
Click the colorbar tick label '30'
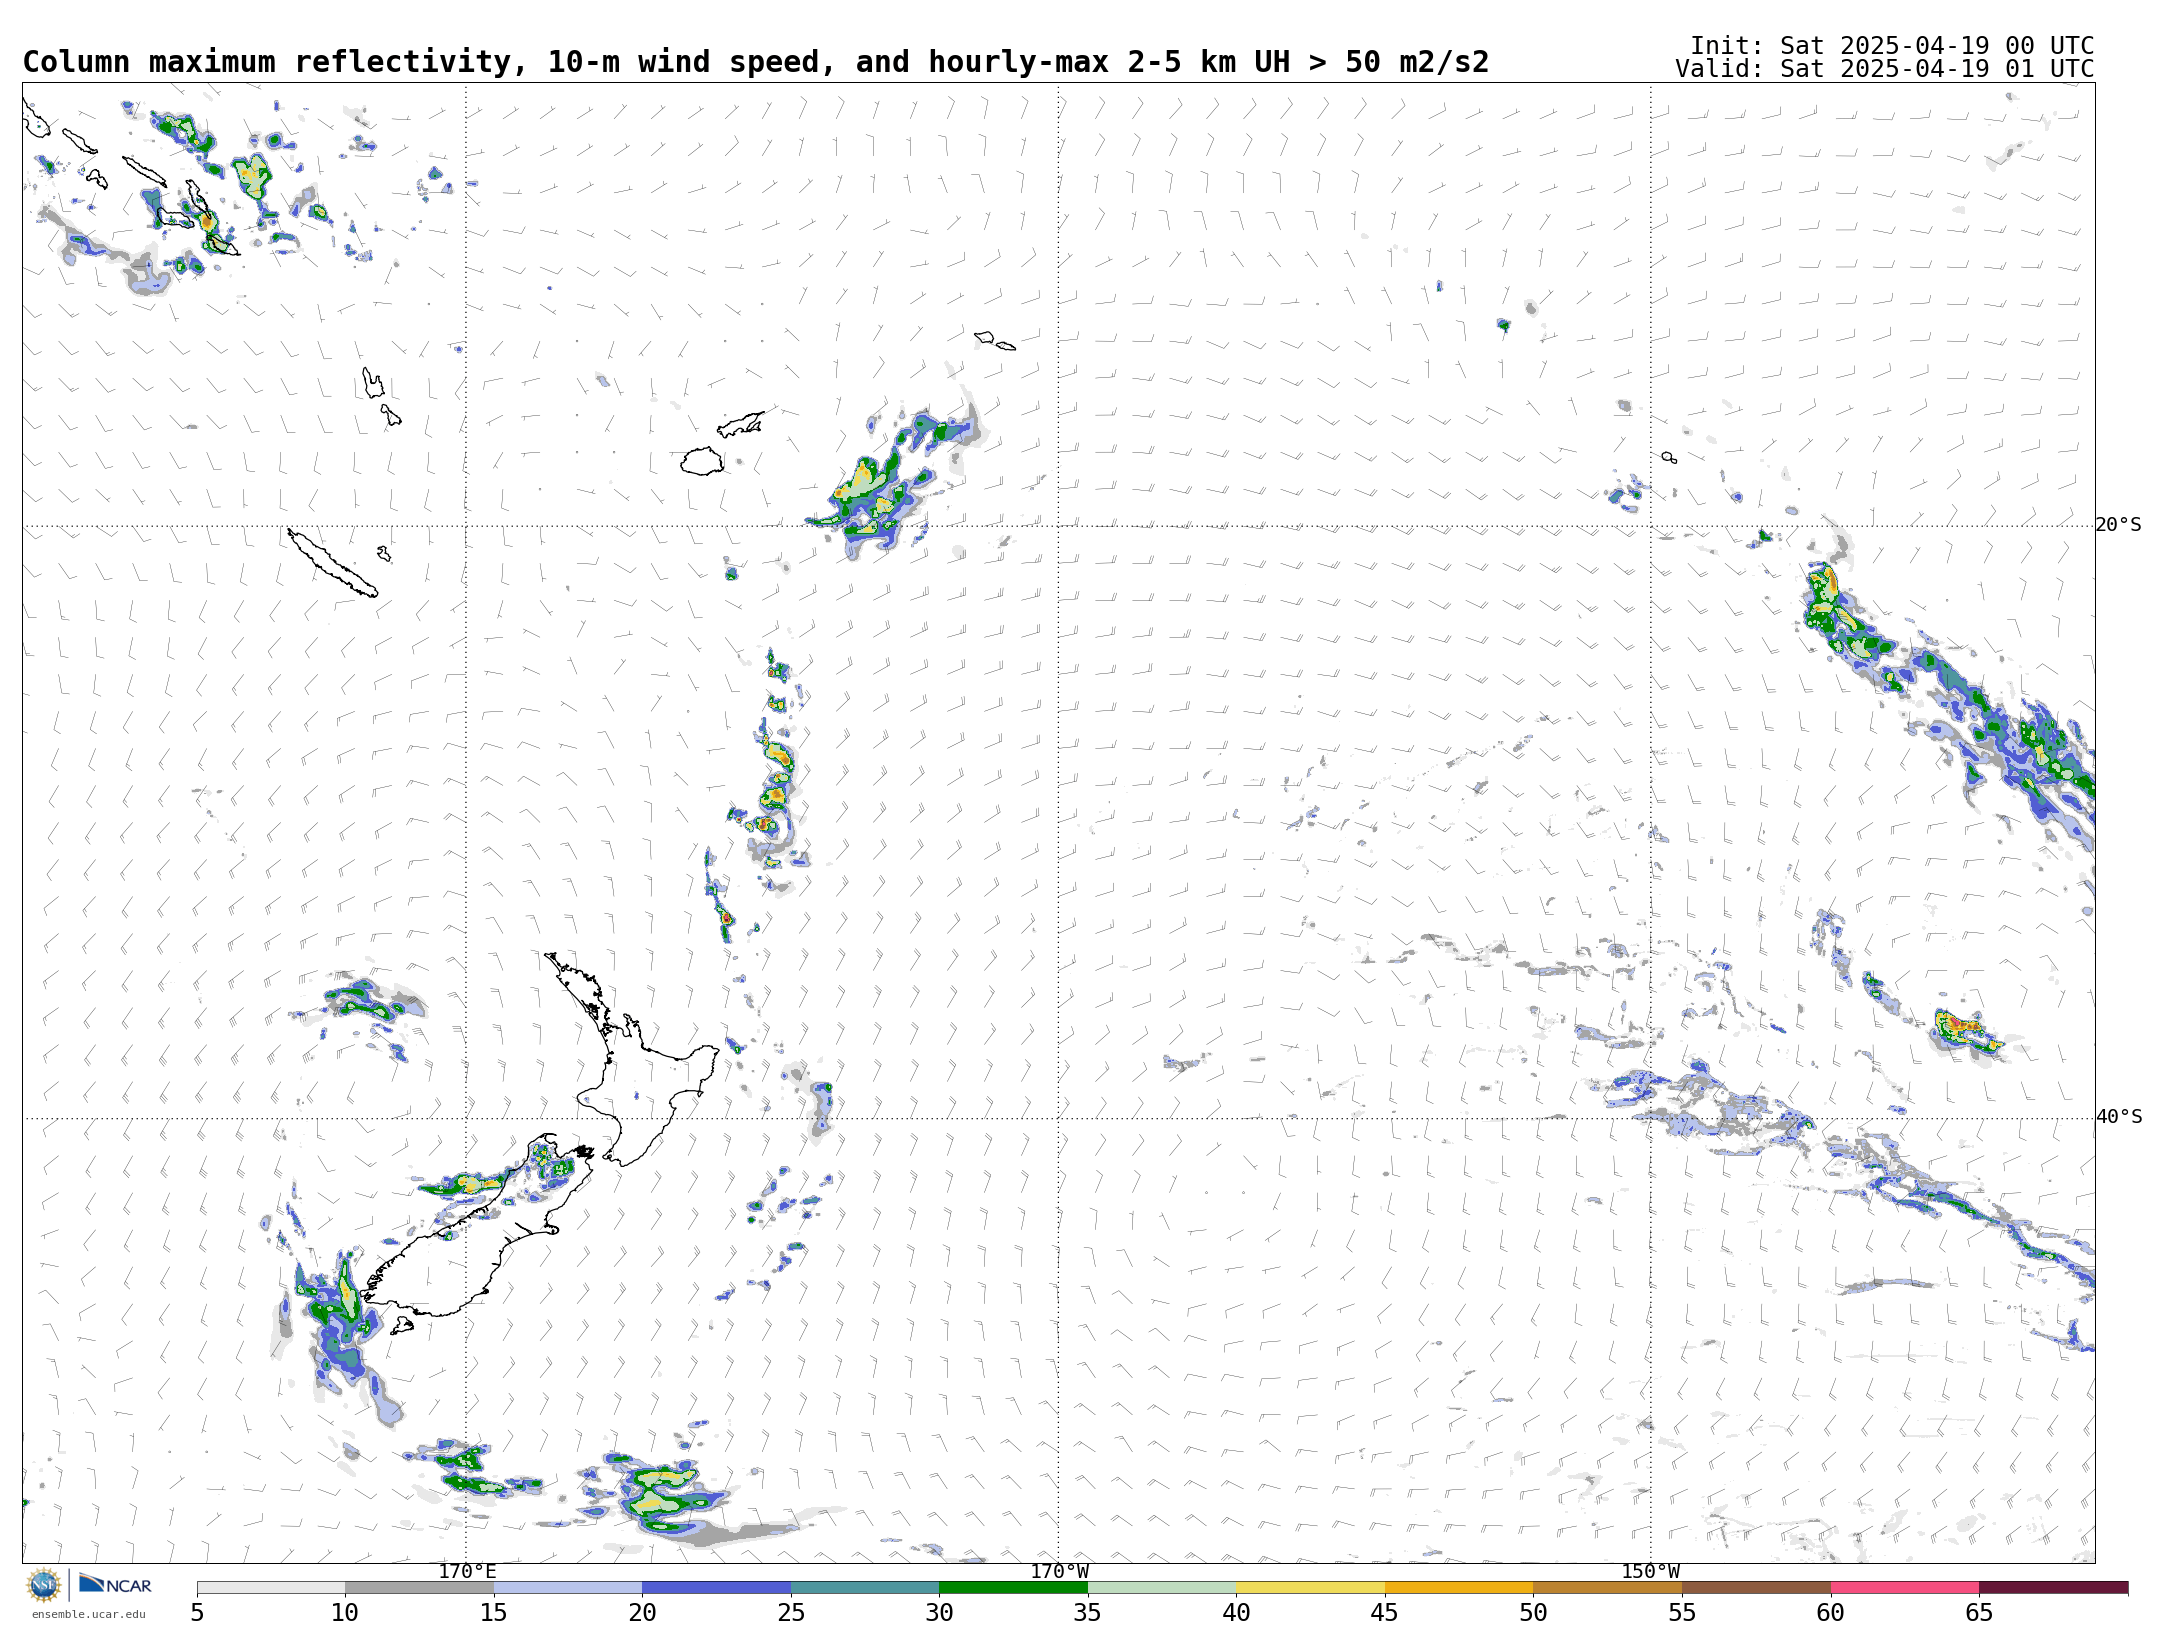(x=939, y=1612)
